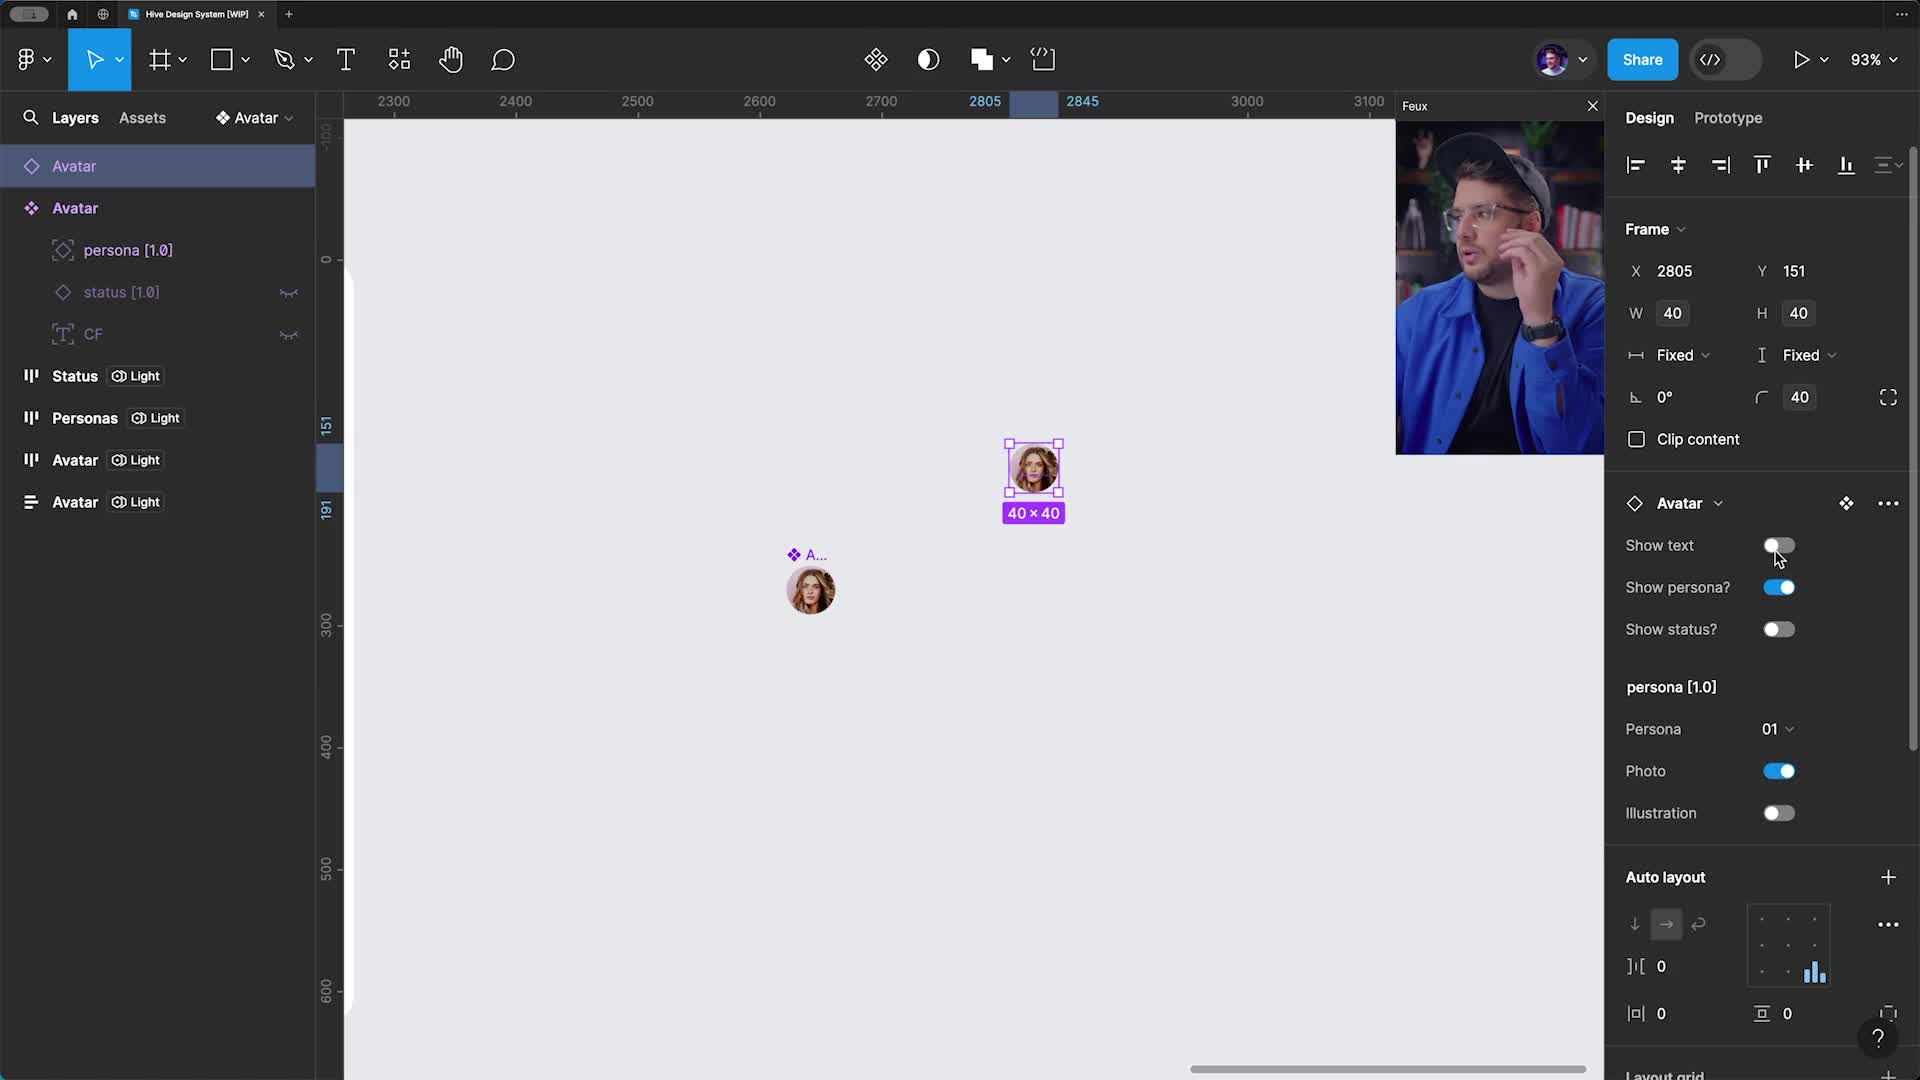Select the Pen tool

click(x=284, y=60)
